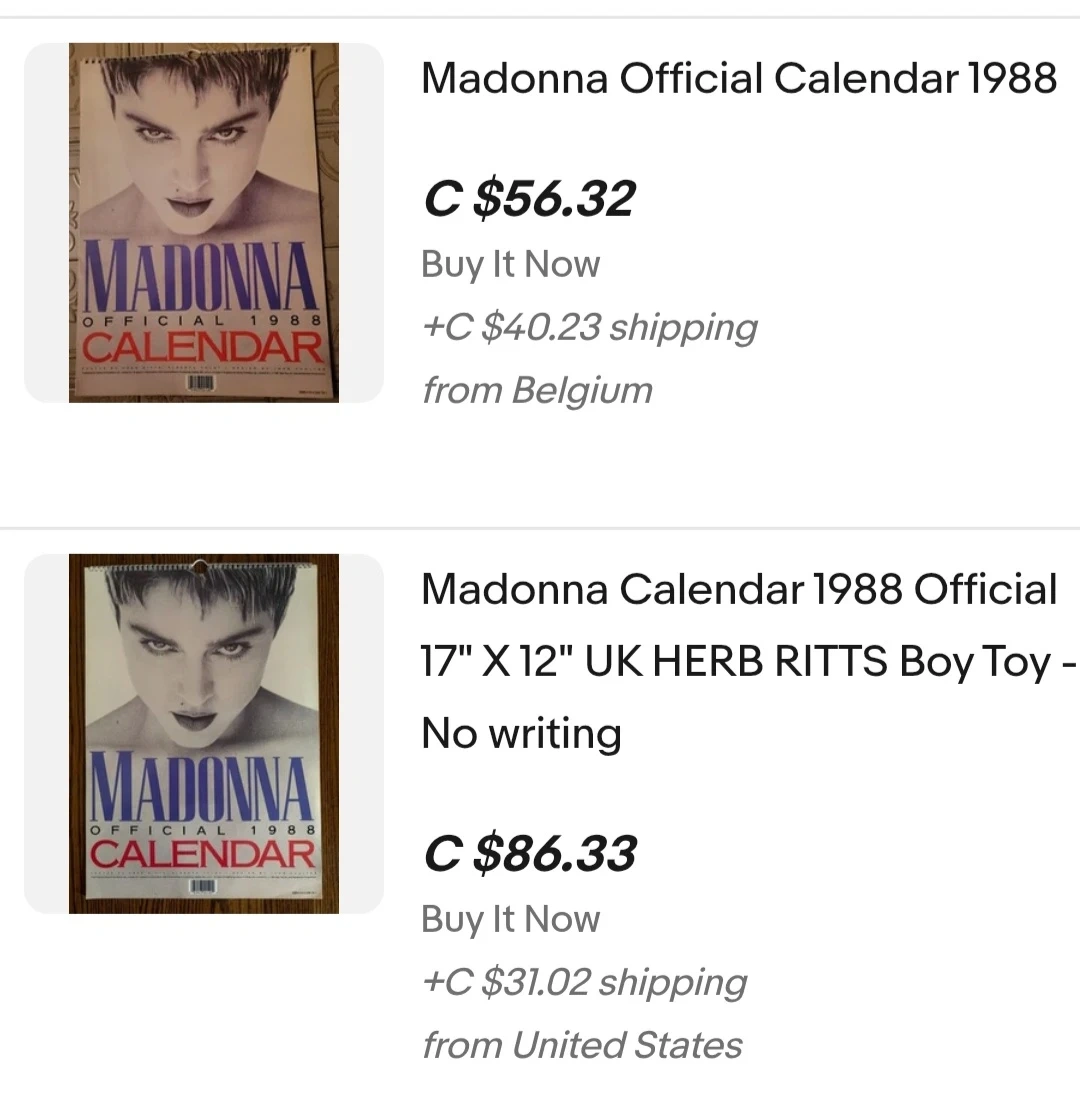Click hanging hole atop second calendar image
The height and width of the screenshot is (1100, 1080).
(x=200, y=567)
